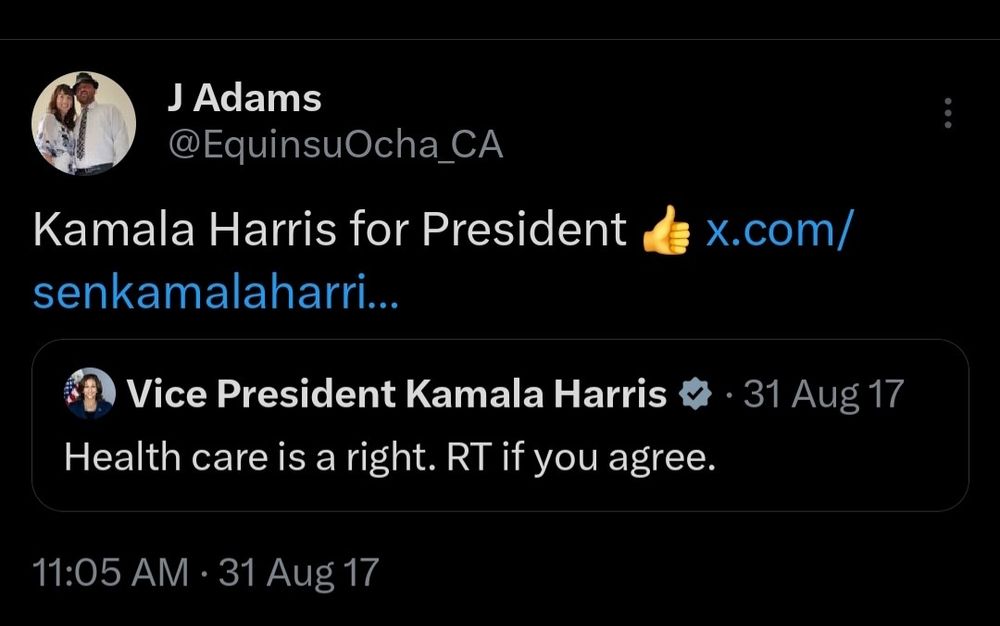Click the 'Kamala Harris for President' text

[x=330, y=231]
